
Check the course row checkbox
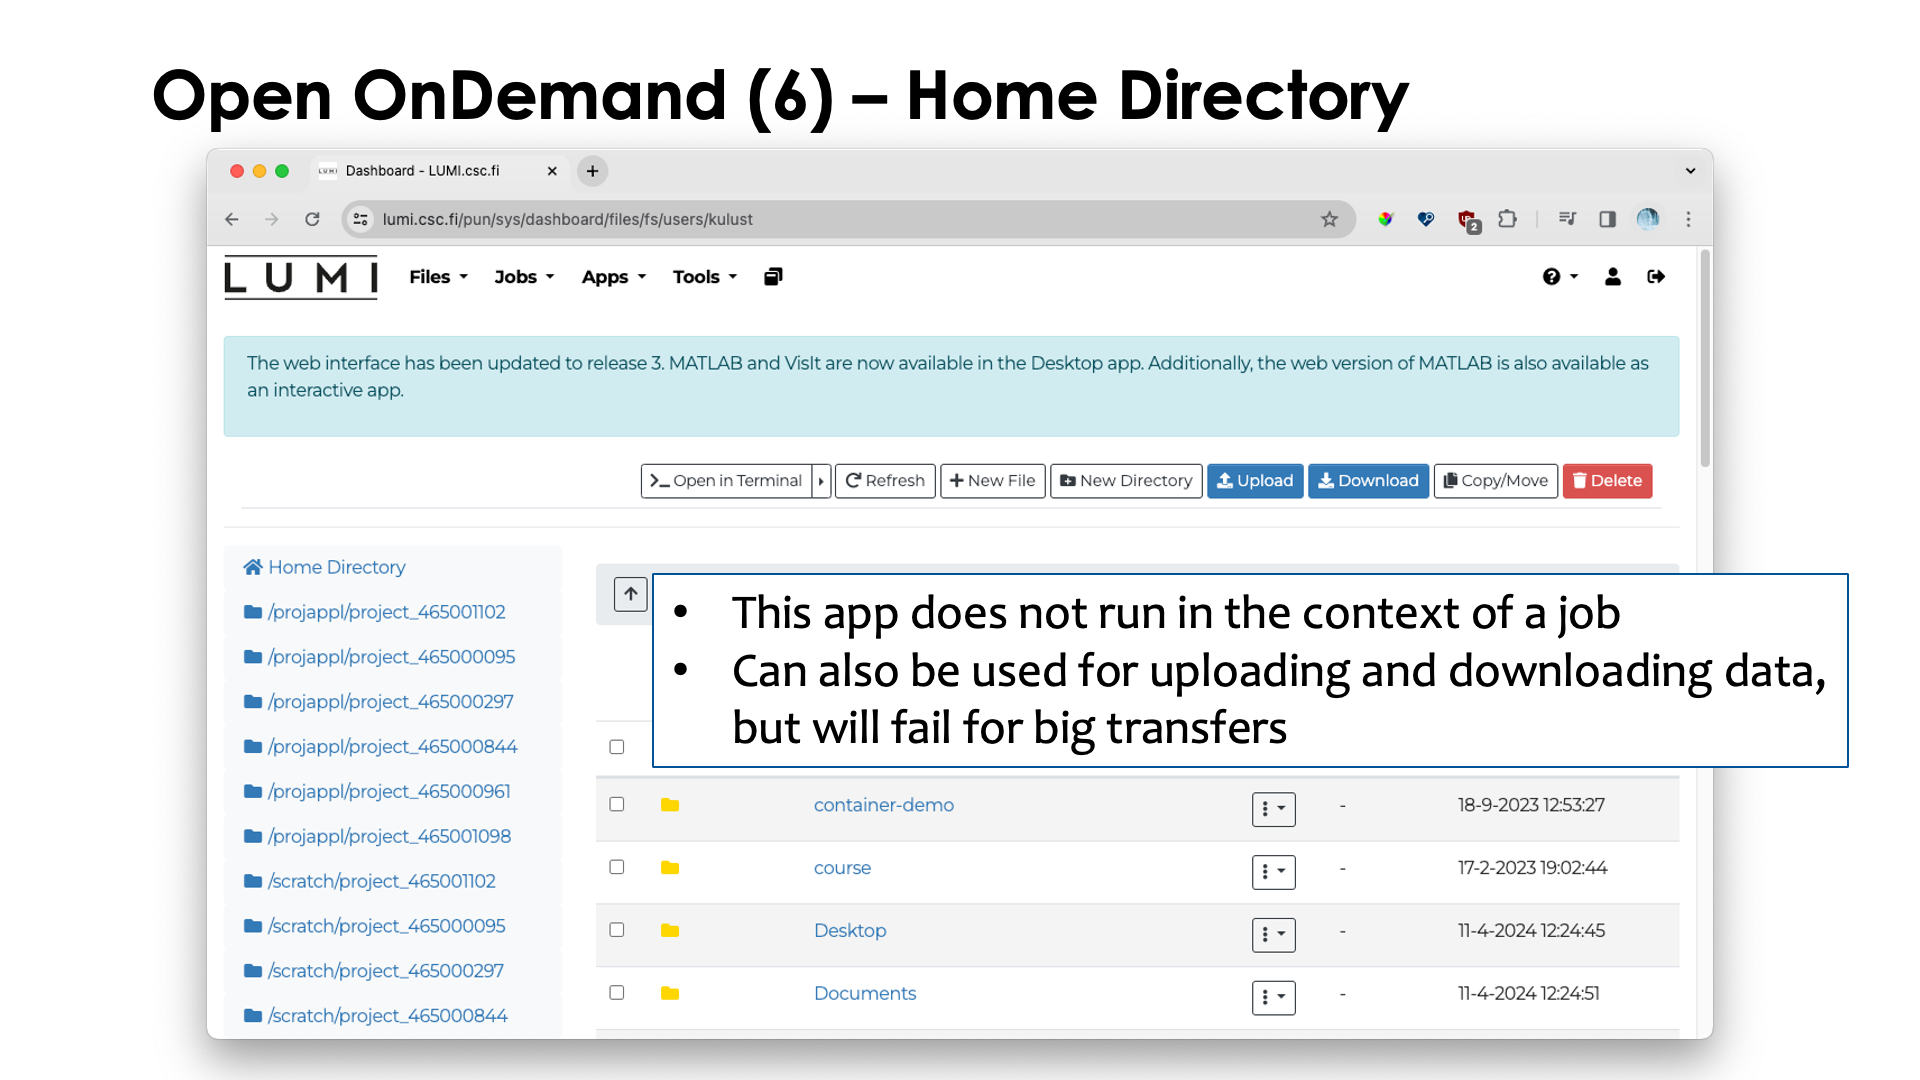pos(617,867)
